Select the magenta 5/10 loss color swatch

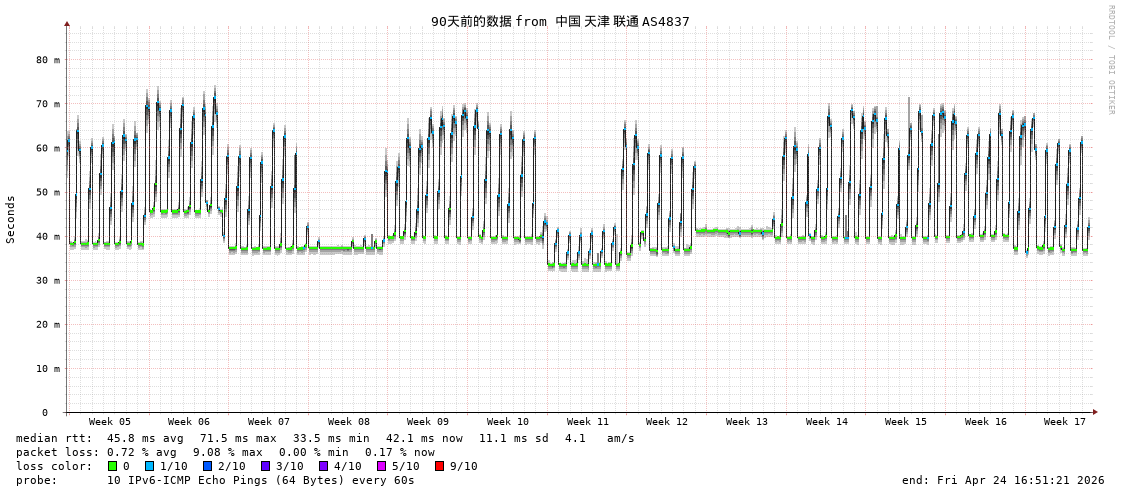tap(382, 466)
